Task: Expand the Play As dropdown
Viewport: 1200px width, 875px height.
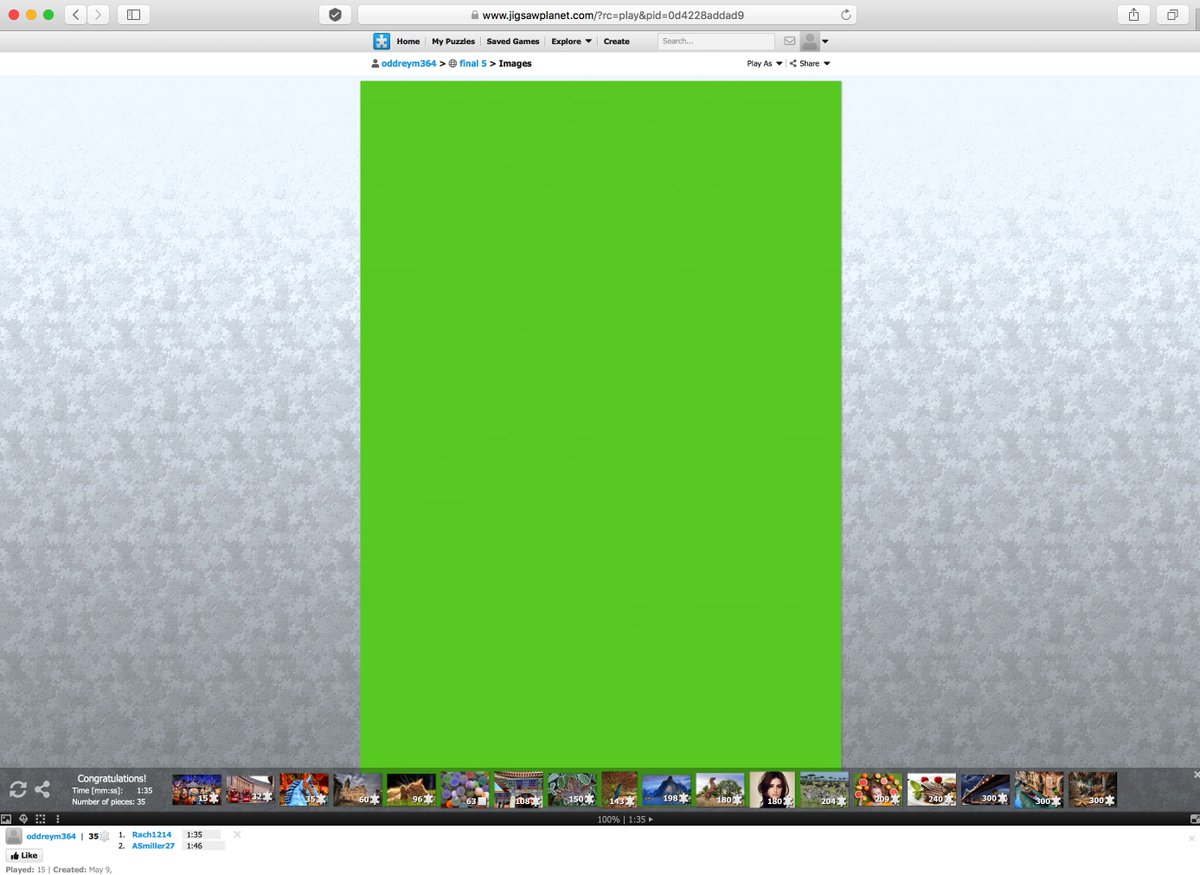Action: click(x=764, y=63)
